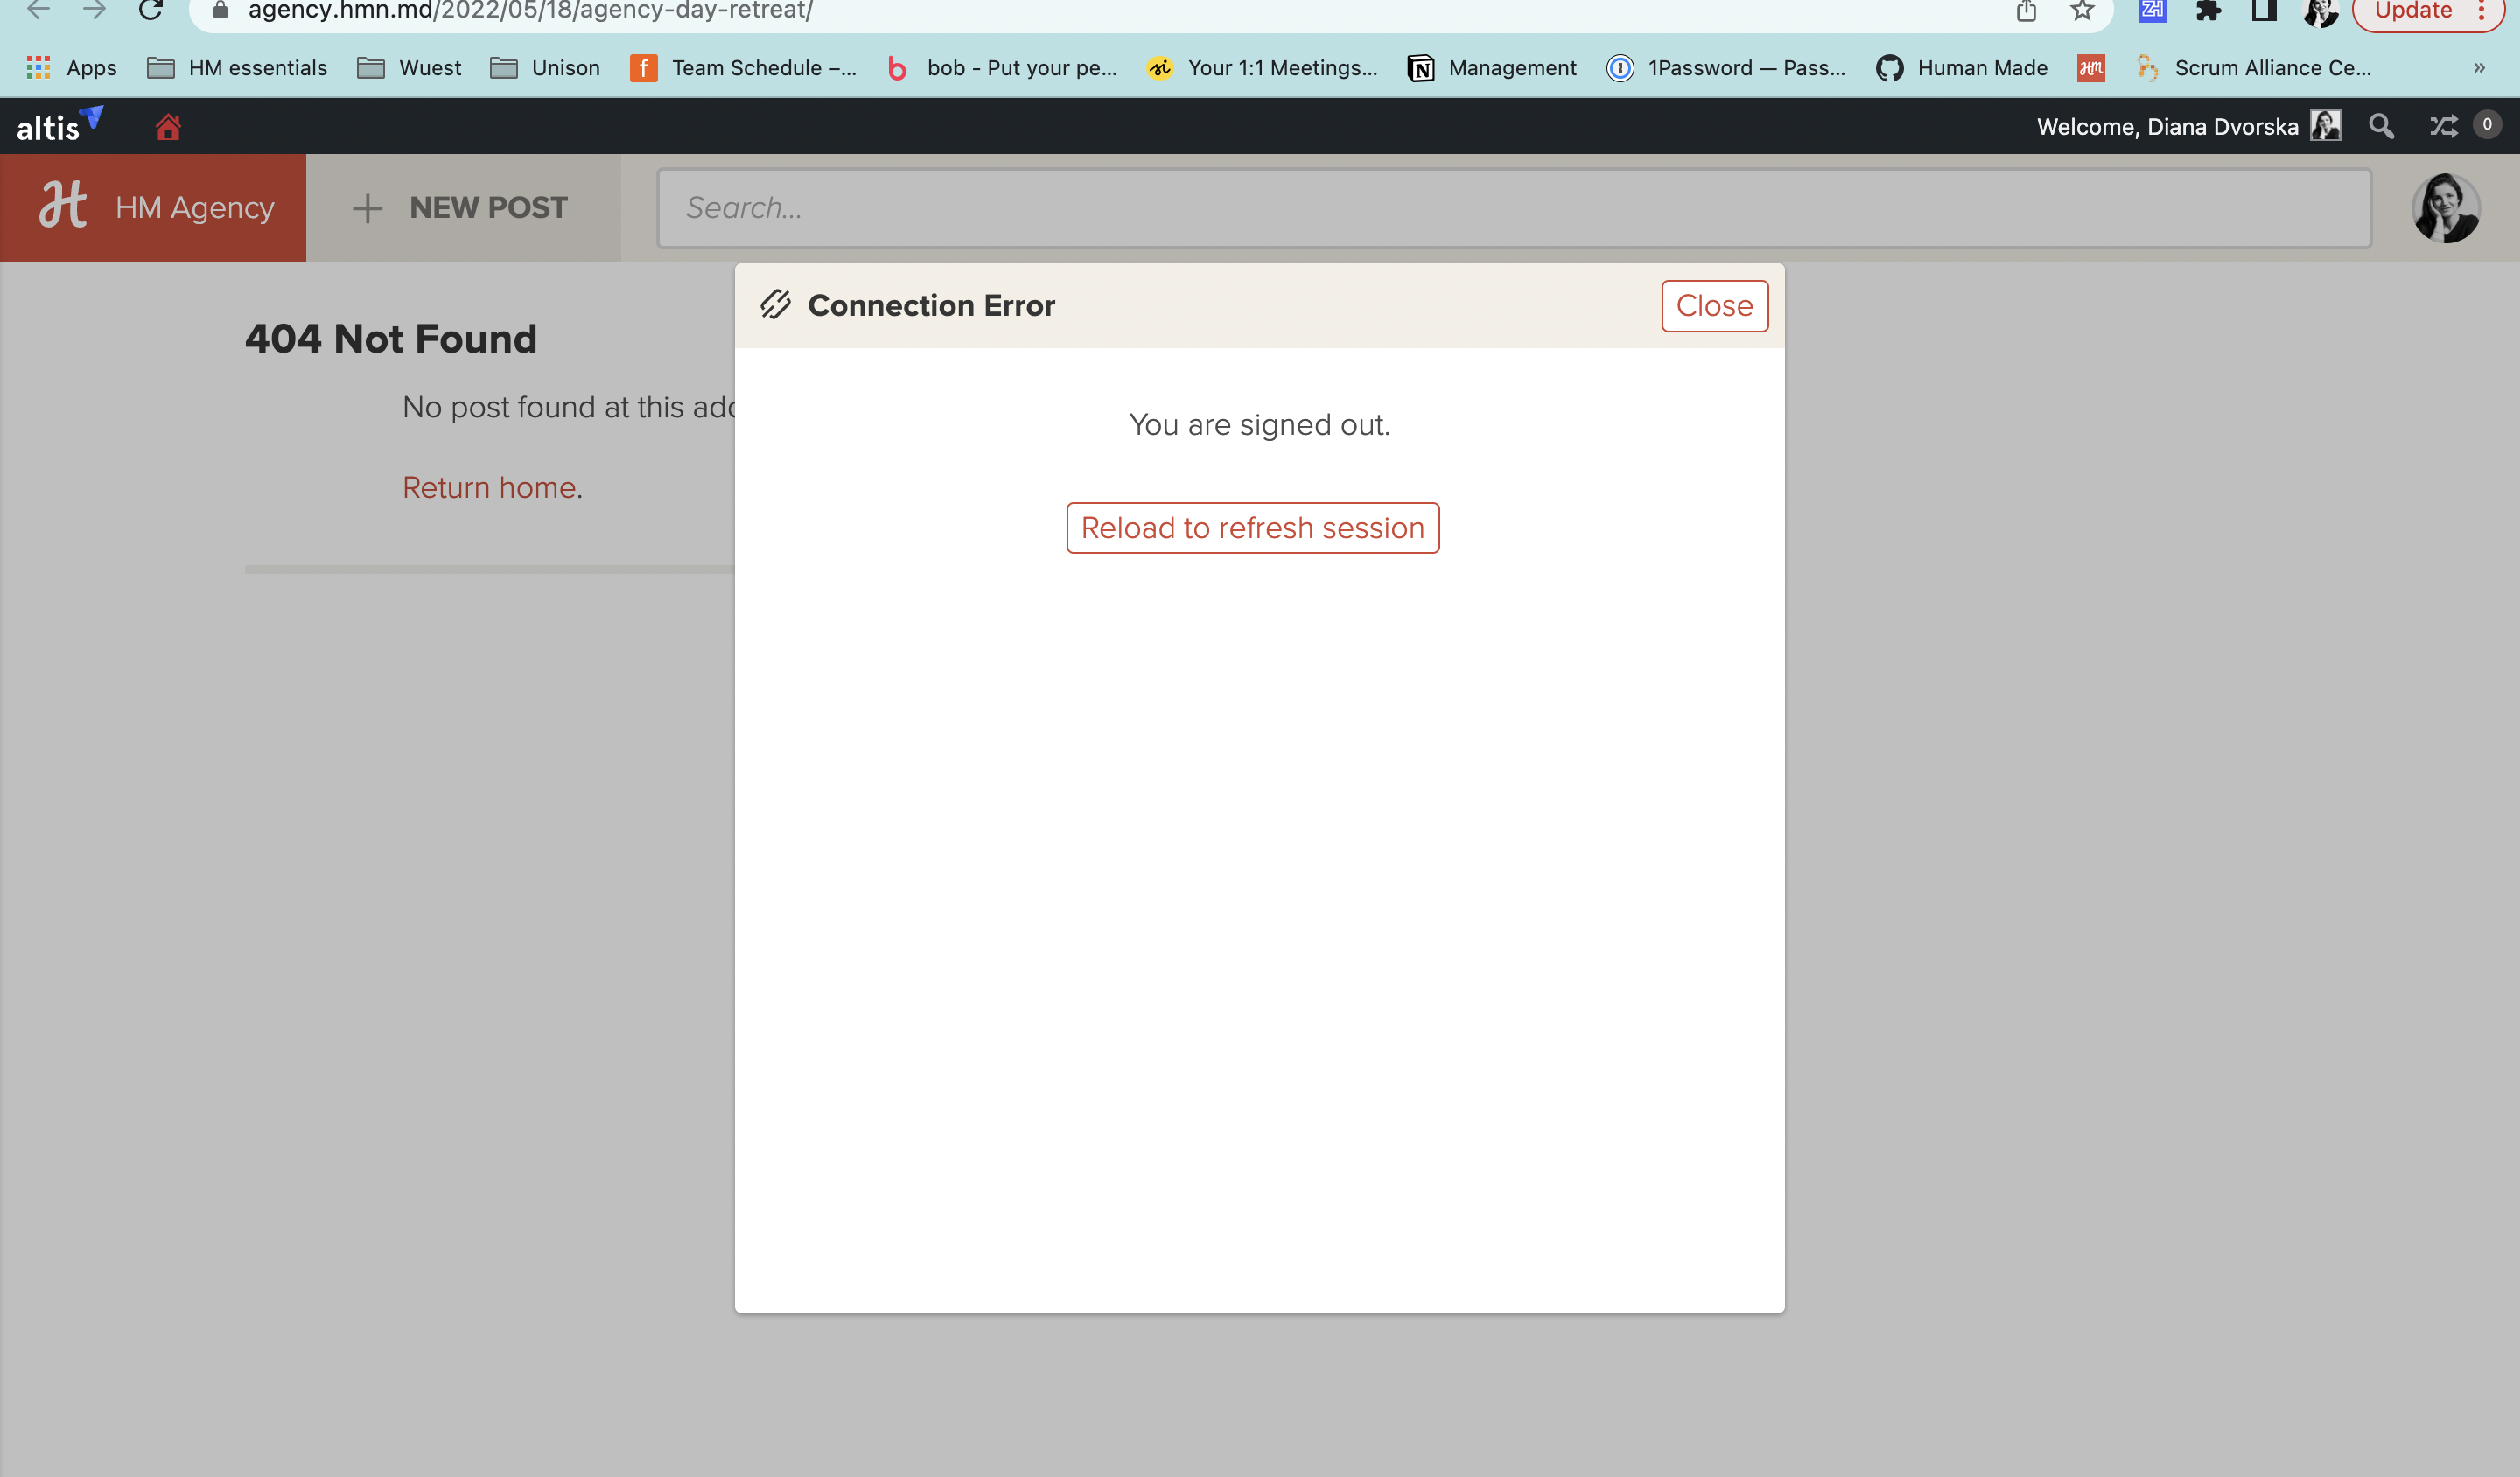Screen dimensions: 2520x1477
Task: Expand hidden bookmarks overflow chevron
Action: click(x=2479, y=68)
